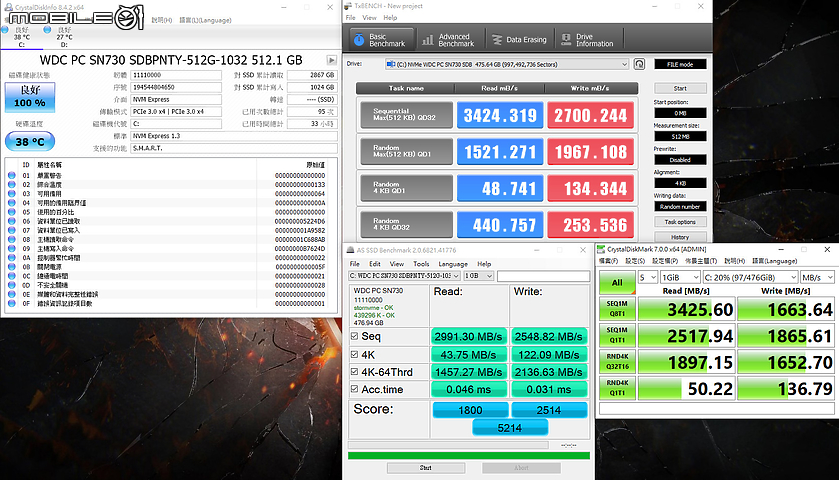
Task: Open TxBENCH Writing data Random number selector
Action: 680,207
